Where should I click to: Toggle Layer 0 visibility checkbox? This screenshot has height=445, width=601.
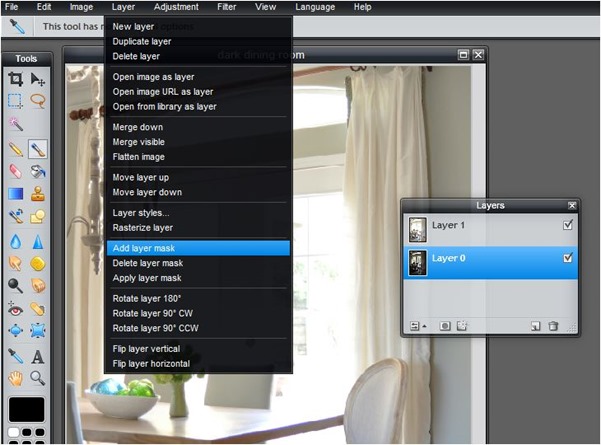pyautogui.click(x=568, y=258)
